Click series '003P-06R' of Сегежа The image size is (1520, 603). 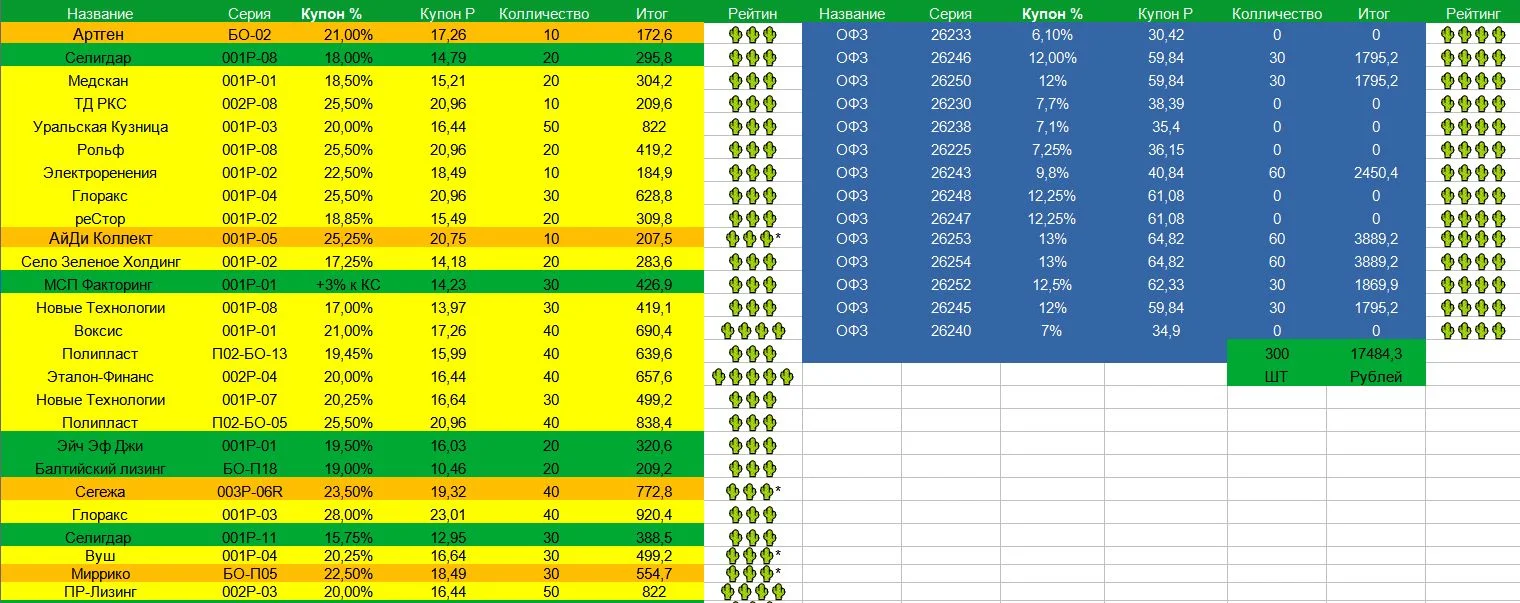[x=250, y=492]
